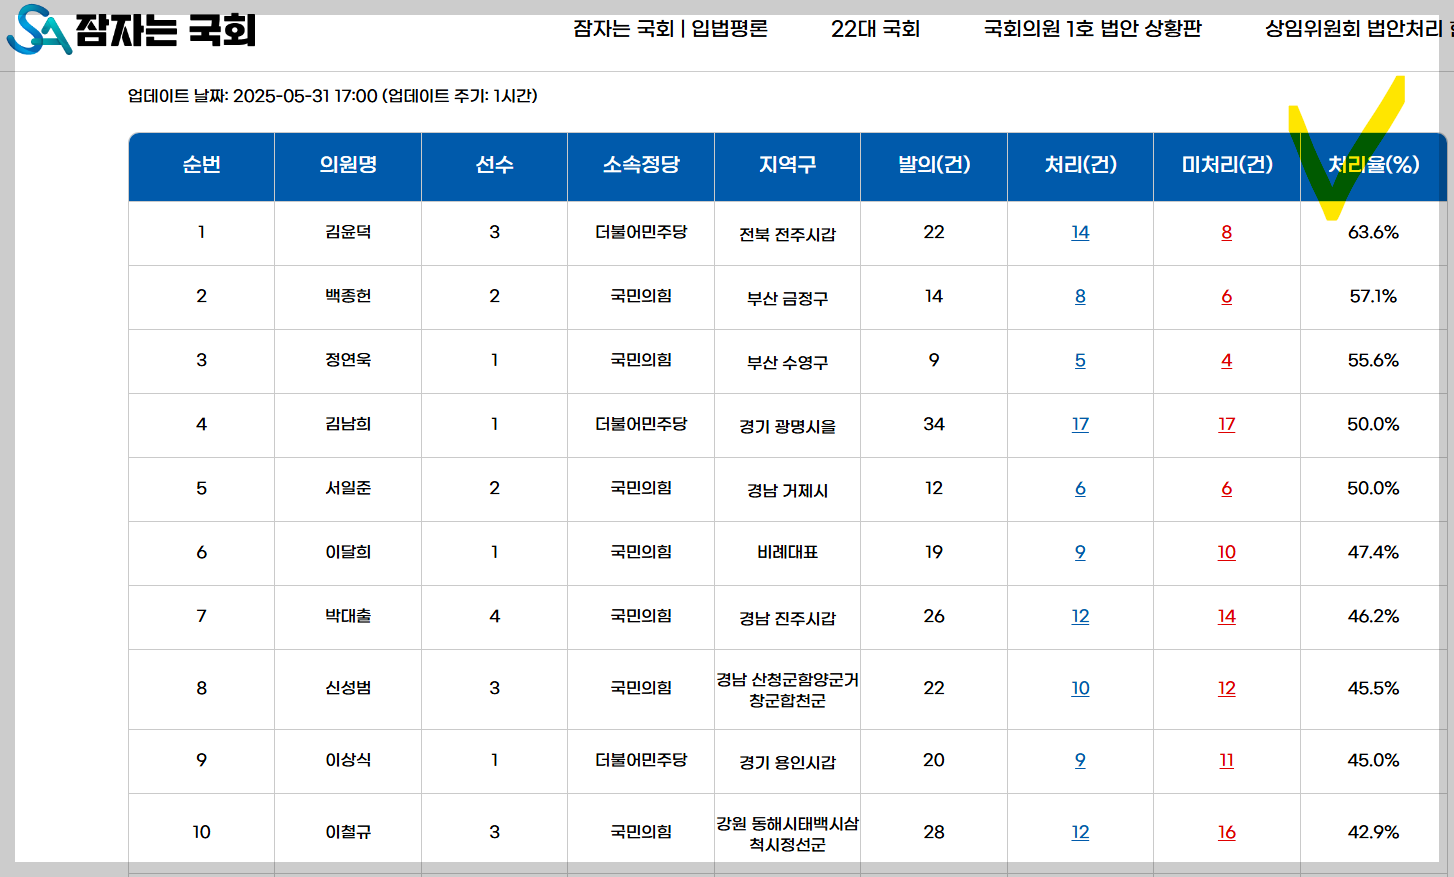
Task: Open 박대출's unprocessed bills link 14
Action: (x=1227, y=616)
